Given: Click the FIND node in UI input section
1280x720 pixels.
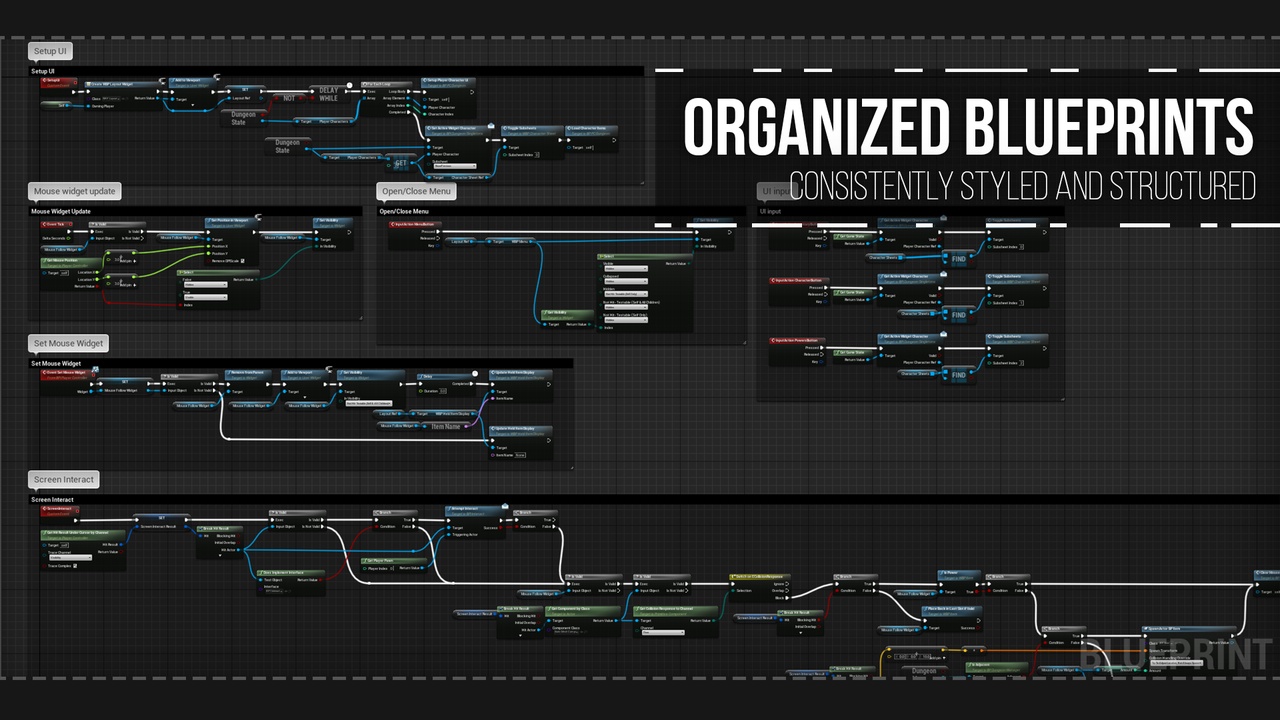Looking at the screenshot, I should click(x=960, y=258).
